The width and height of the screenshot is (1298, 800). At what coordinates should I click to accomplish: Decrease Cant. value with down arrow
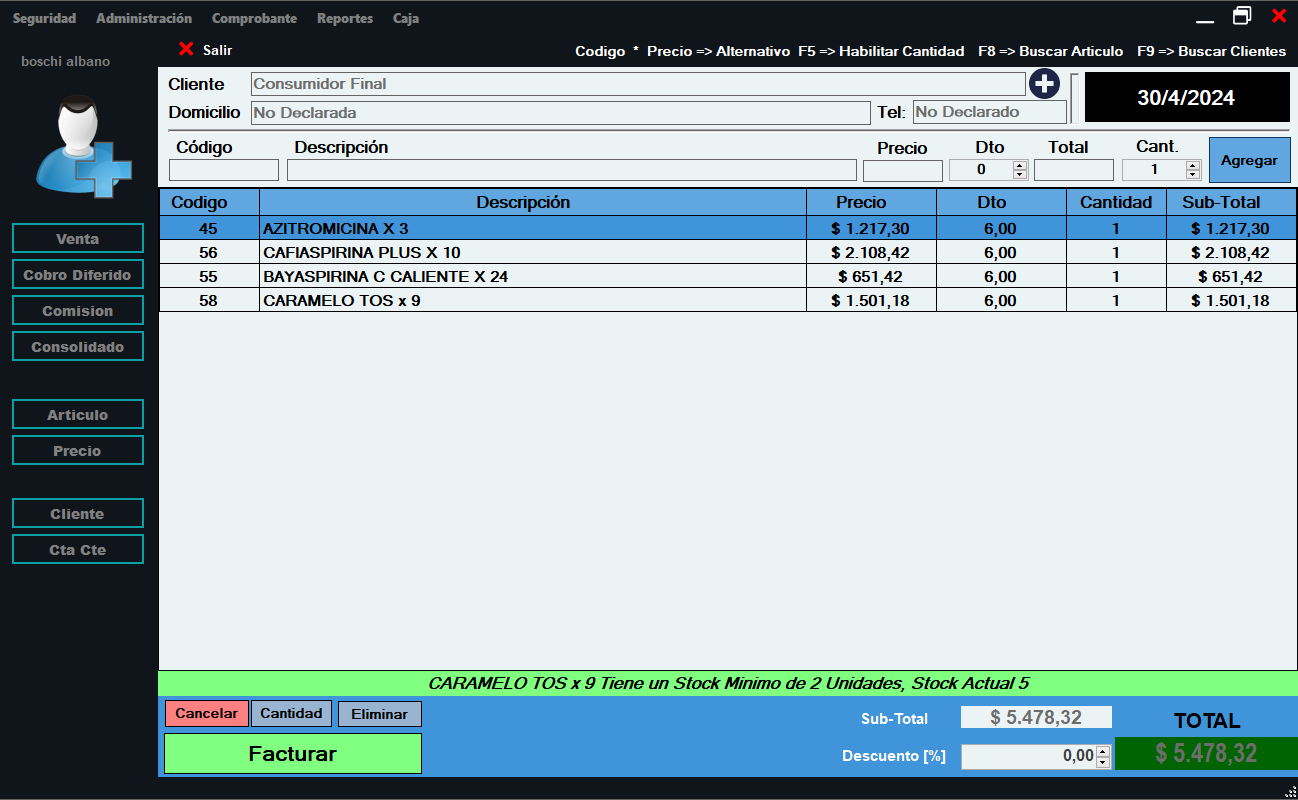[x=1193, y=175]
